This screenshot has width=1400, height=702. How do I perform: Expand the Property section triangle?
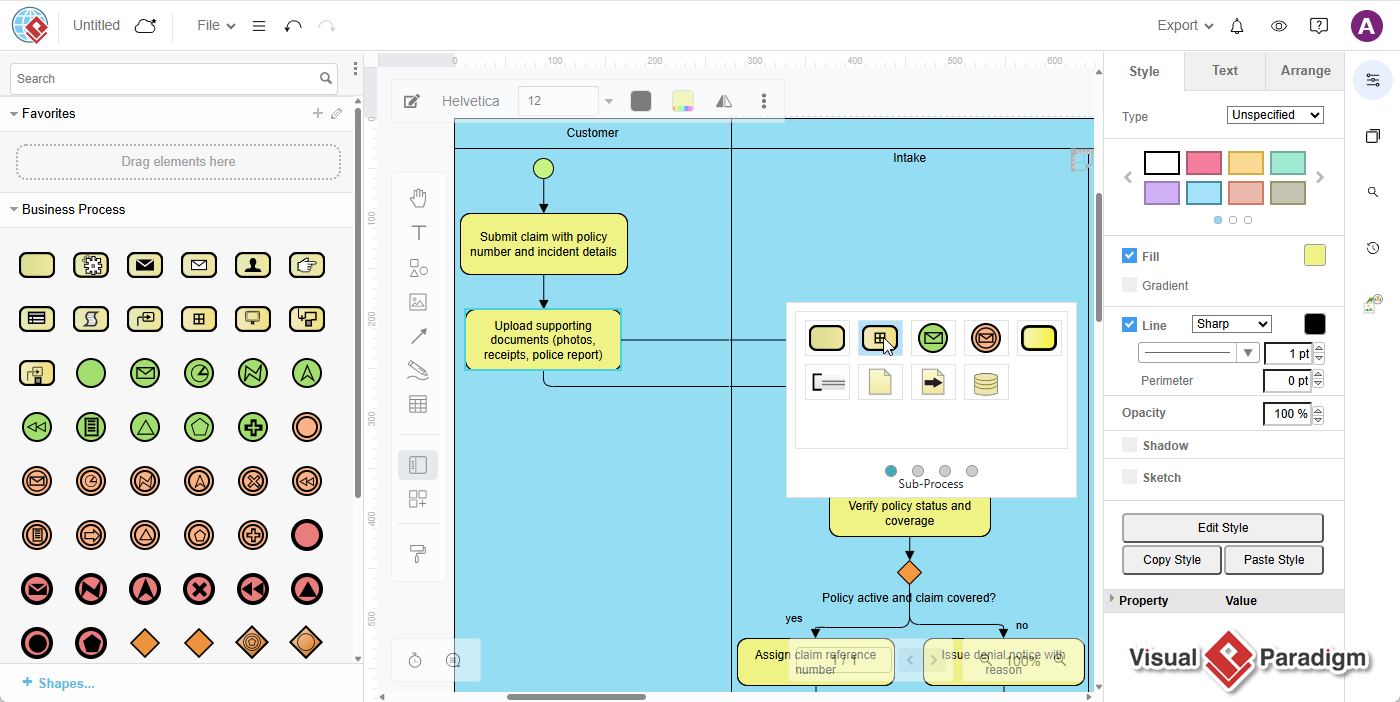pos(1112,600)
